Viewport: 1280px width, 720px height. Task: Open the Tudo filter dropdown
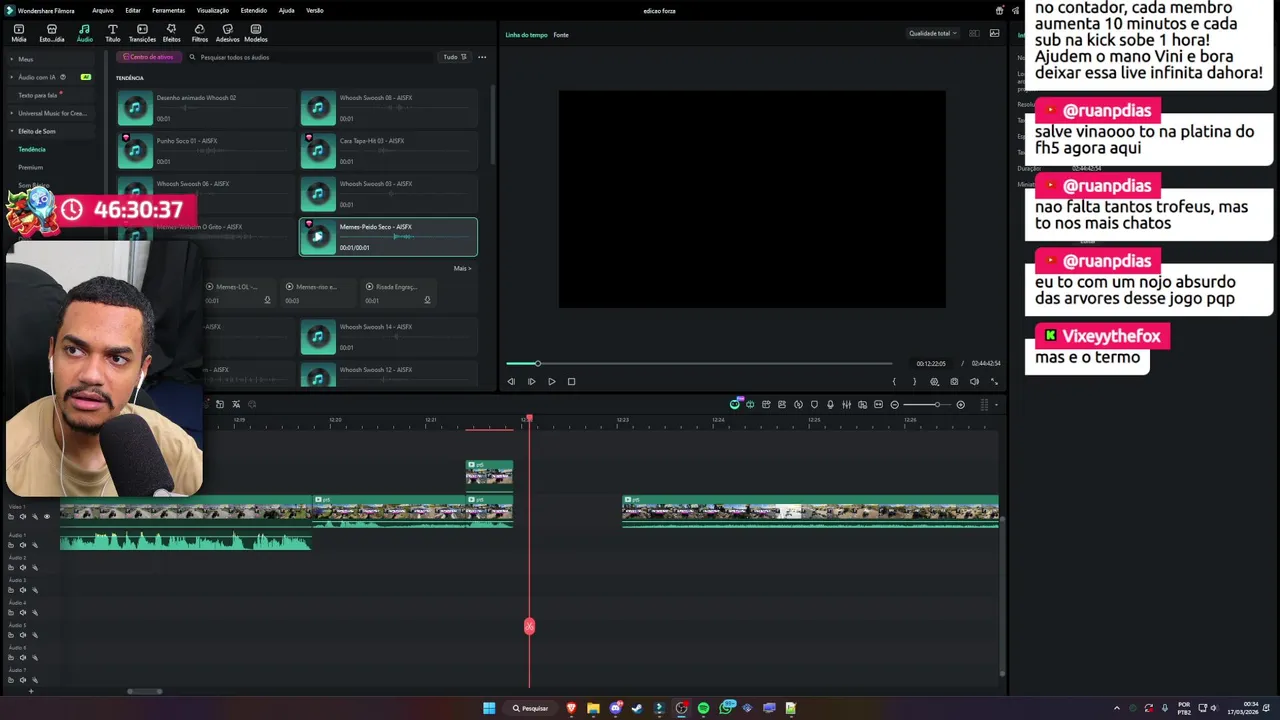(455, 57)
